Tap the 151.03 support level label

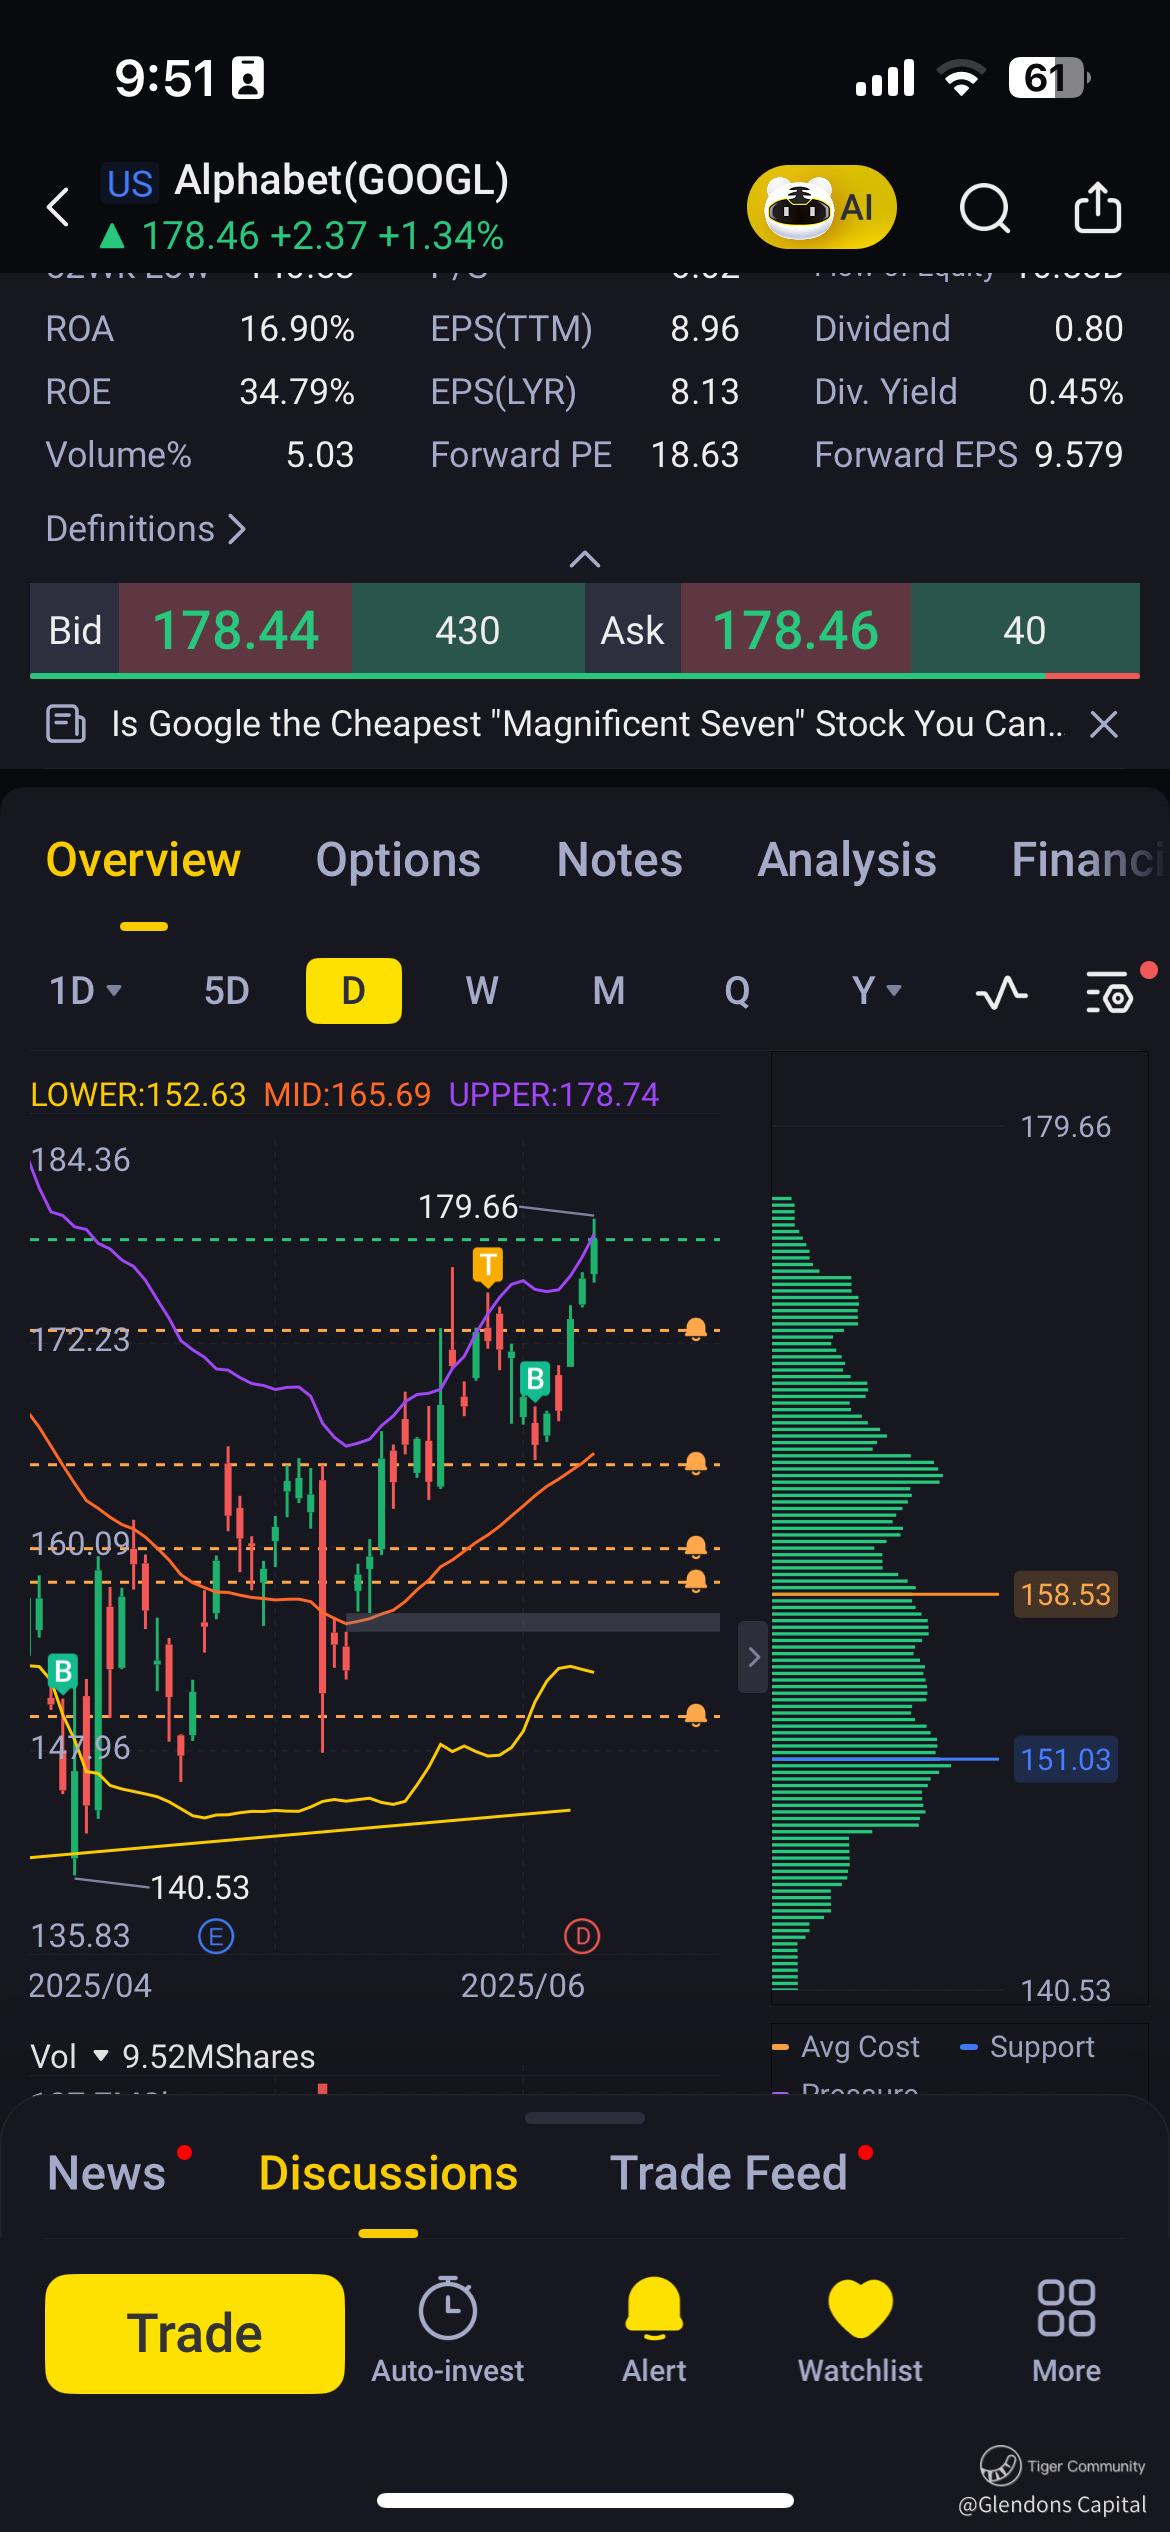pos(1066,1759)
